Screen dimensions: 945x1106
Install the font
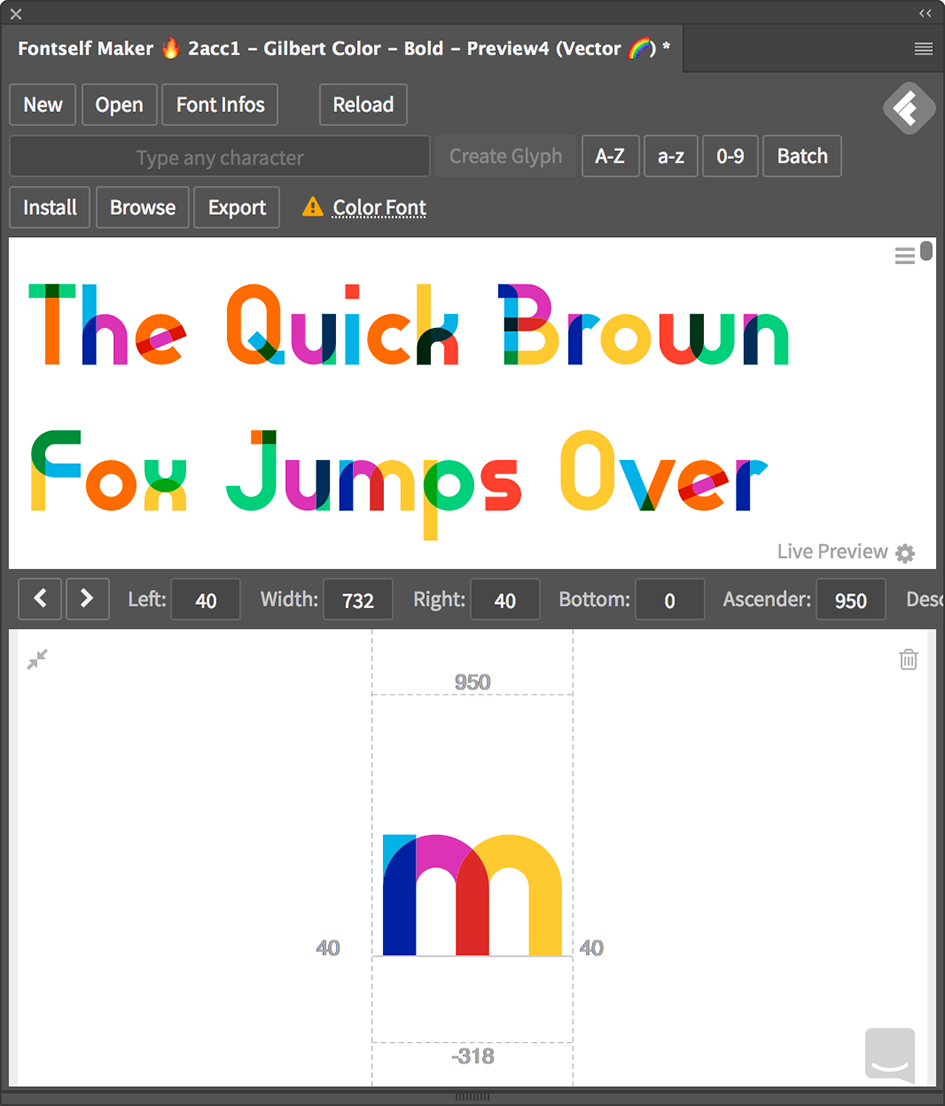(49, 207)
